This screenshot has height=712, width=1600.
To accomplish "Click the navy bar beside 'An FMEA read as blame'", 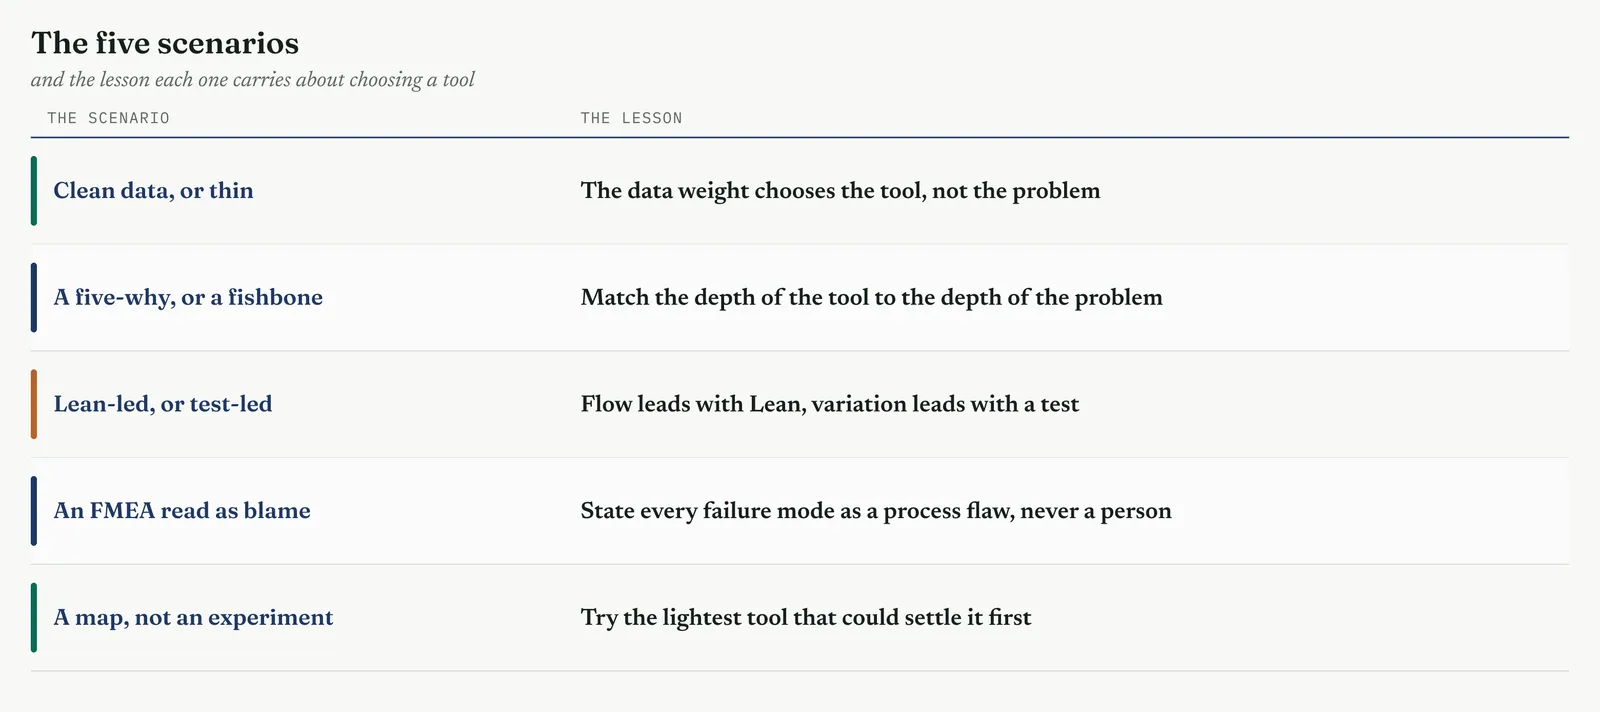I will [34, 511].
